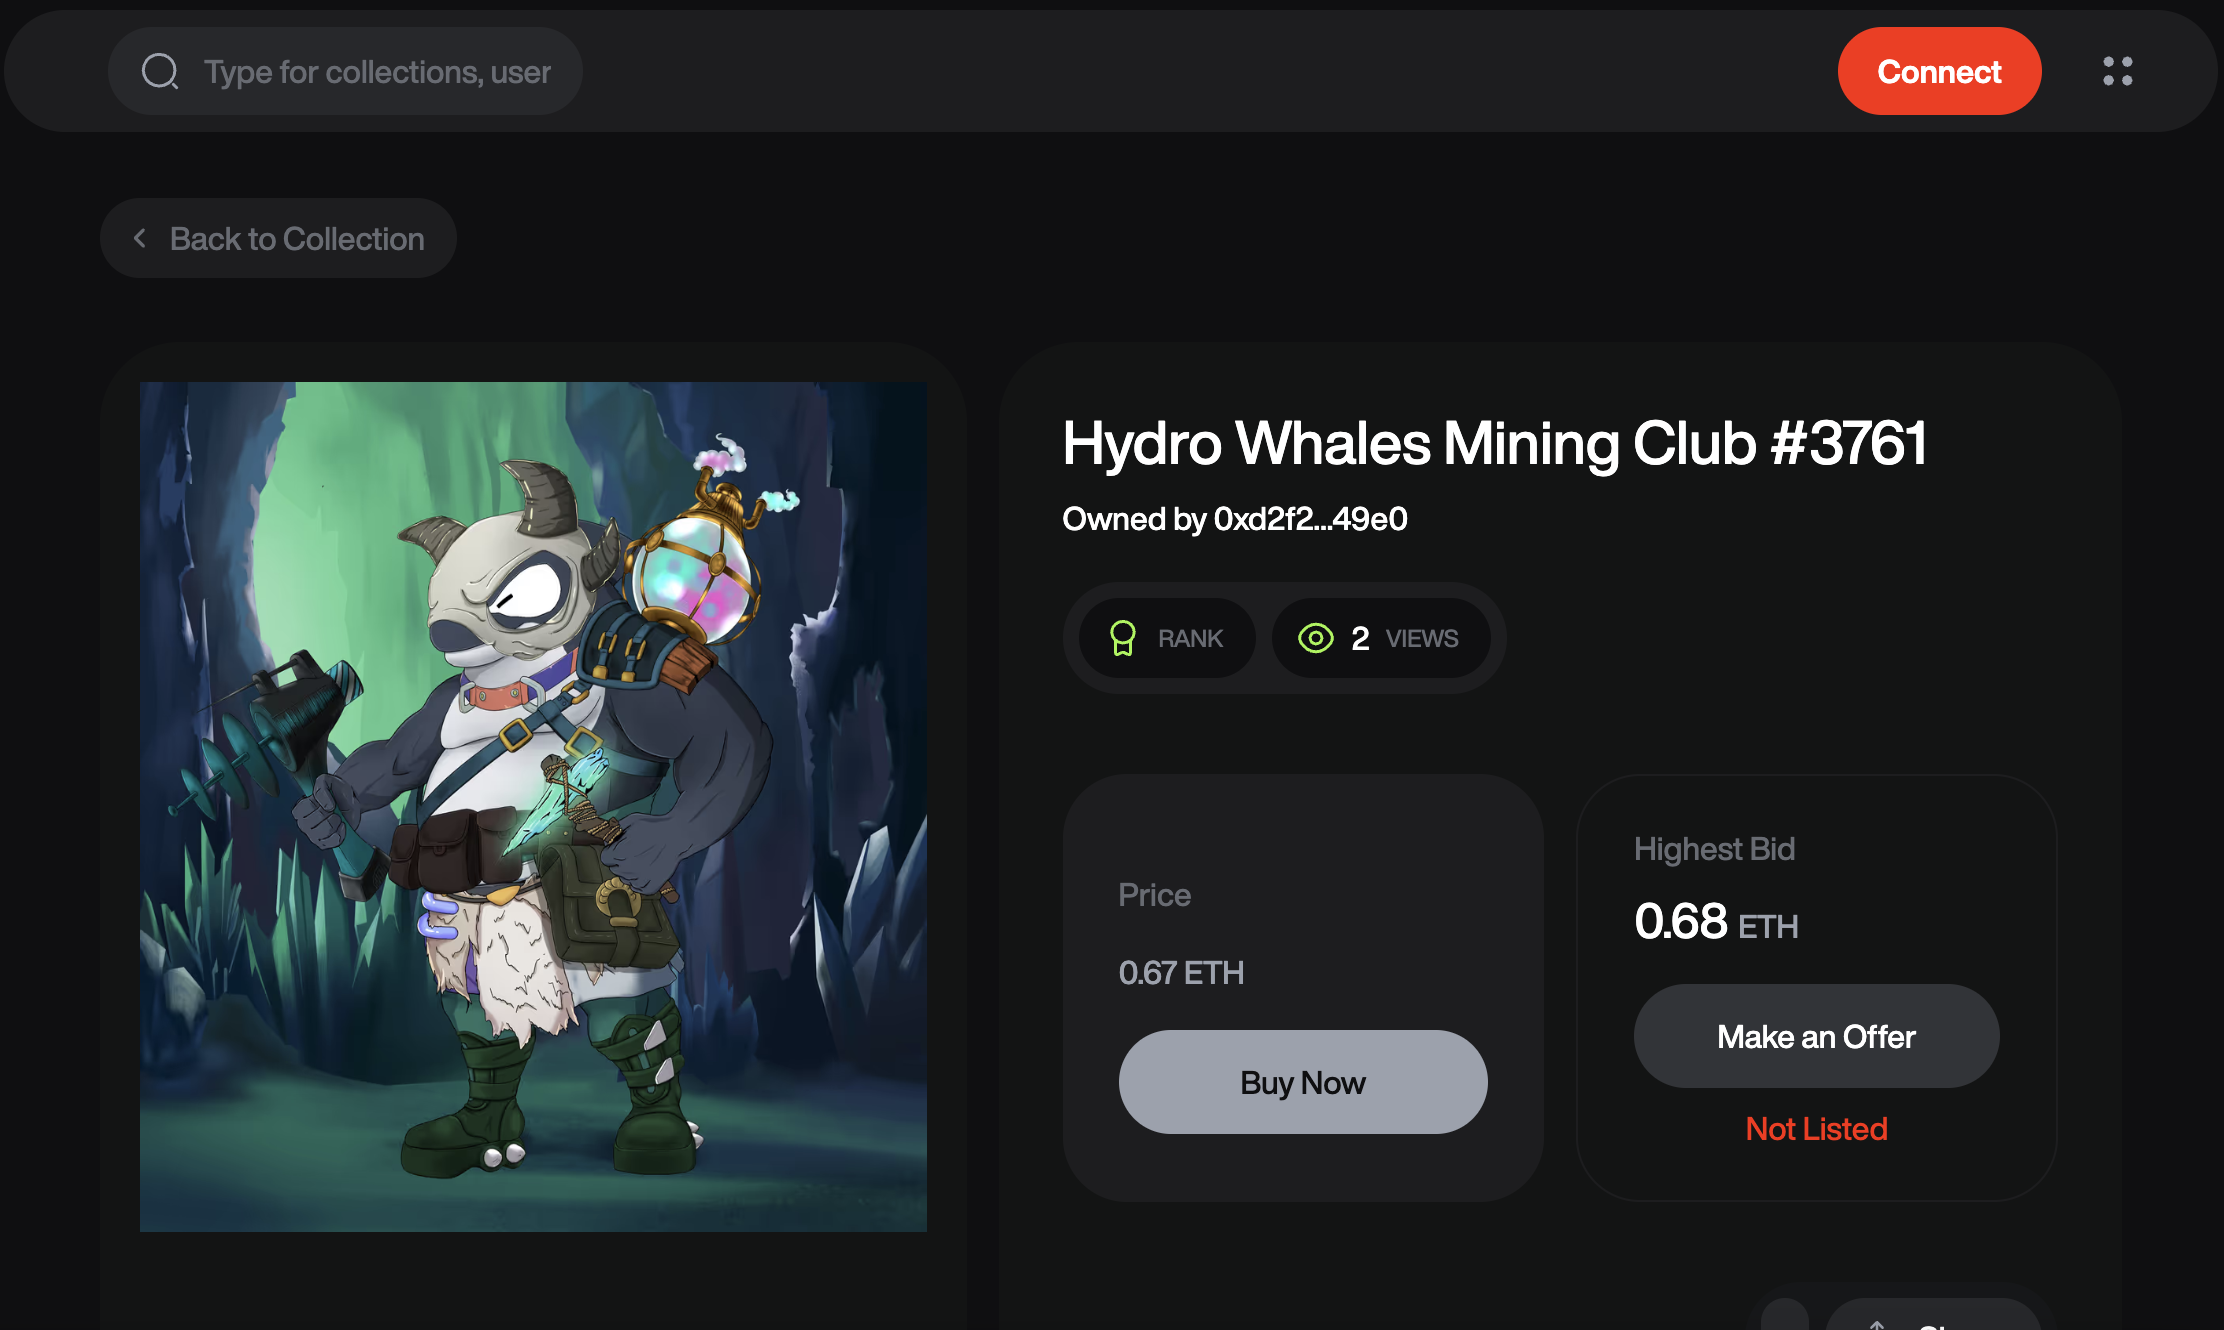Screen dimensions: 2224x1330
Task: Click Buy Now button
Action: (1303, 1082)
